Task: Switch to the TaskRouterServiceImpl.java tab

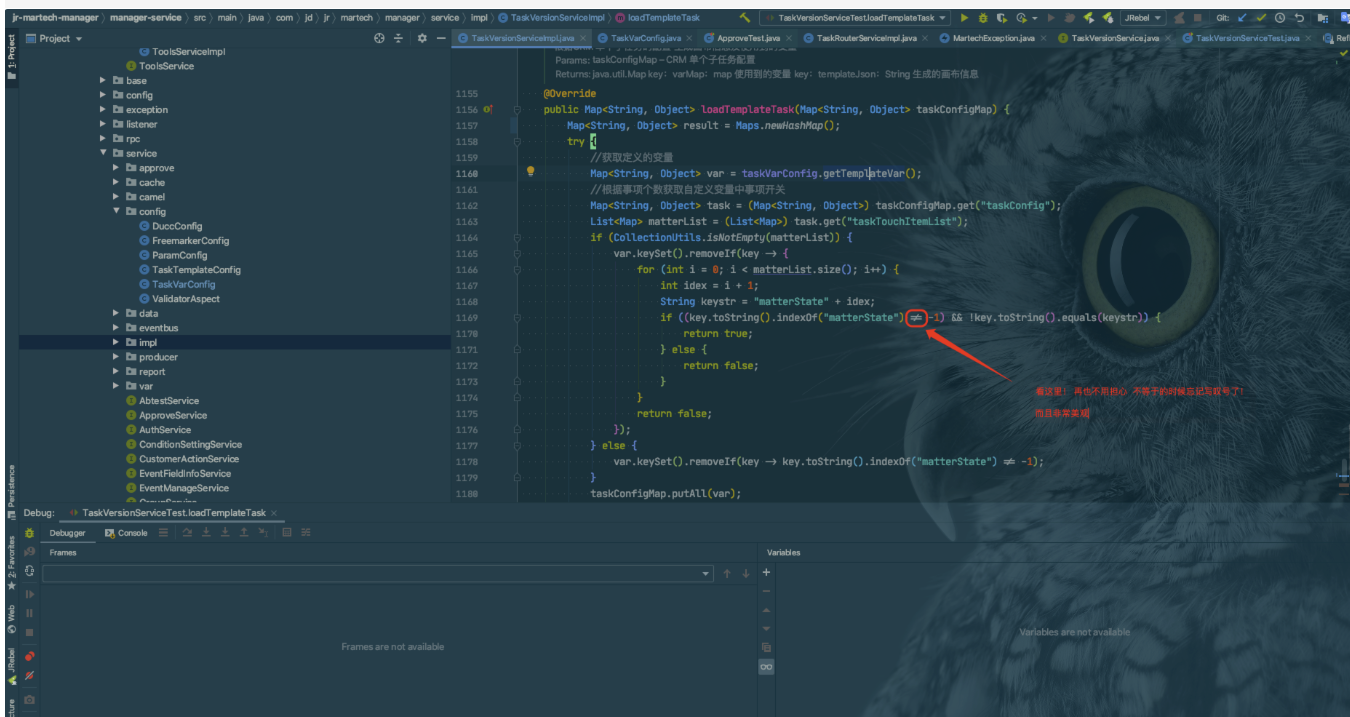Action: 867,38
